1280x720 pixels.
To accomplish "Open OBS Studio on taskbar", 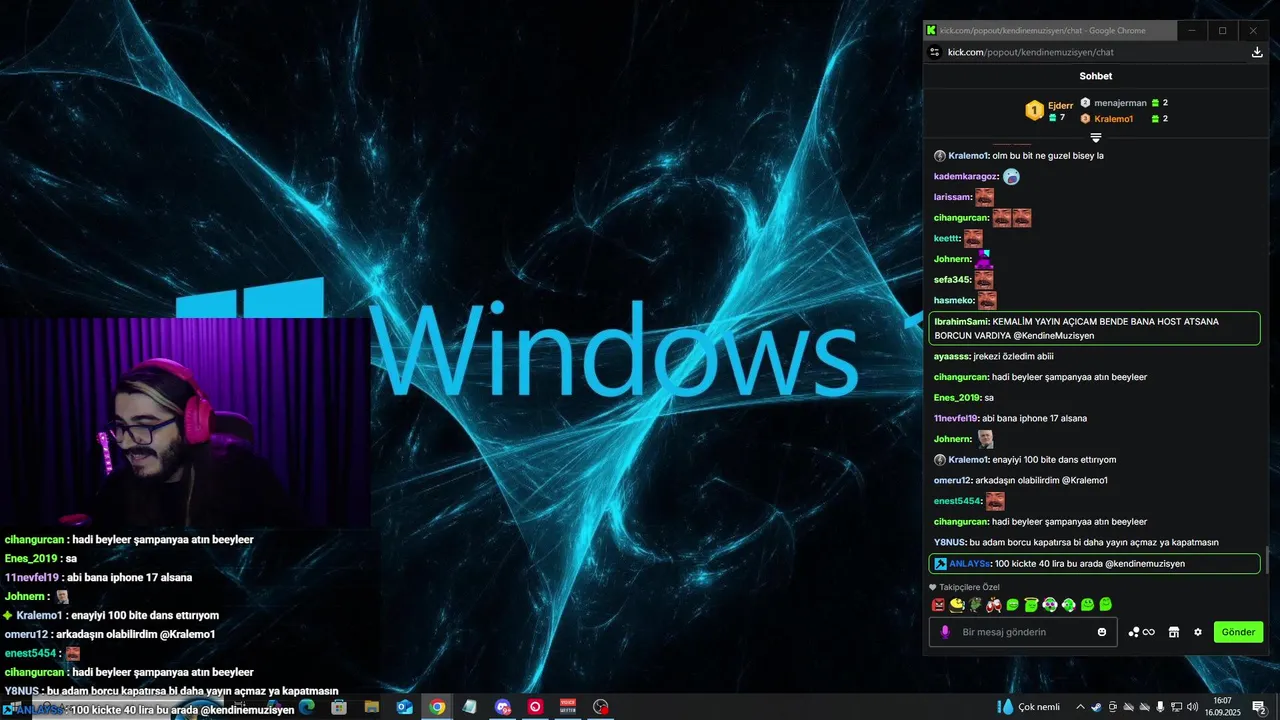I will coord(601,706).
